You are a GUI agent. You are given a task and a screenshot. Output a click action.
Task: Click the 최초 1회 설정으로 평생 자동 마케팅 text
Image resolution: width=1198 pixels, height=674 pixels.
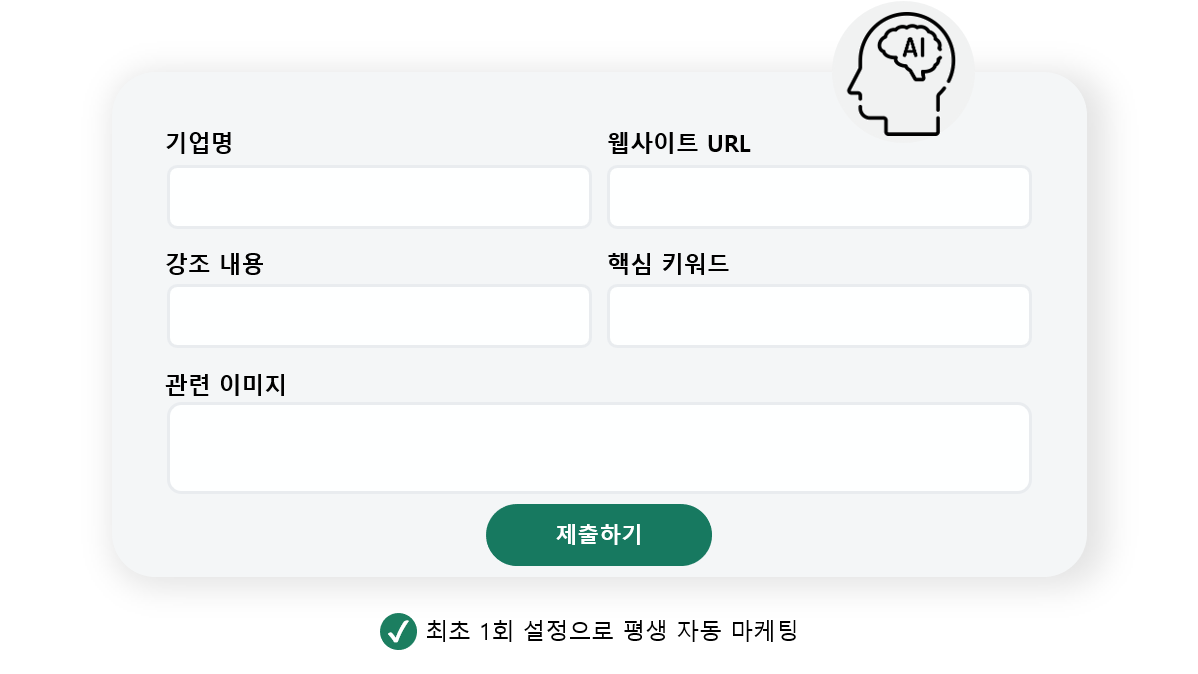[x=611, y=631]
